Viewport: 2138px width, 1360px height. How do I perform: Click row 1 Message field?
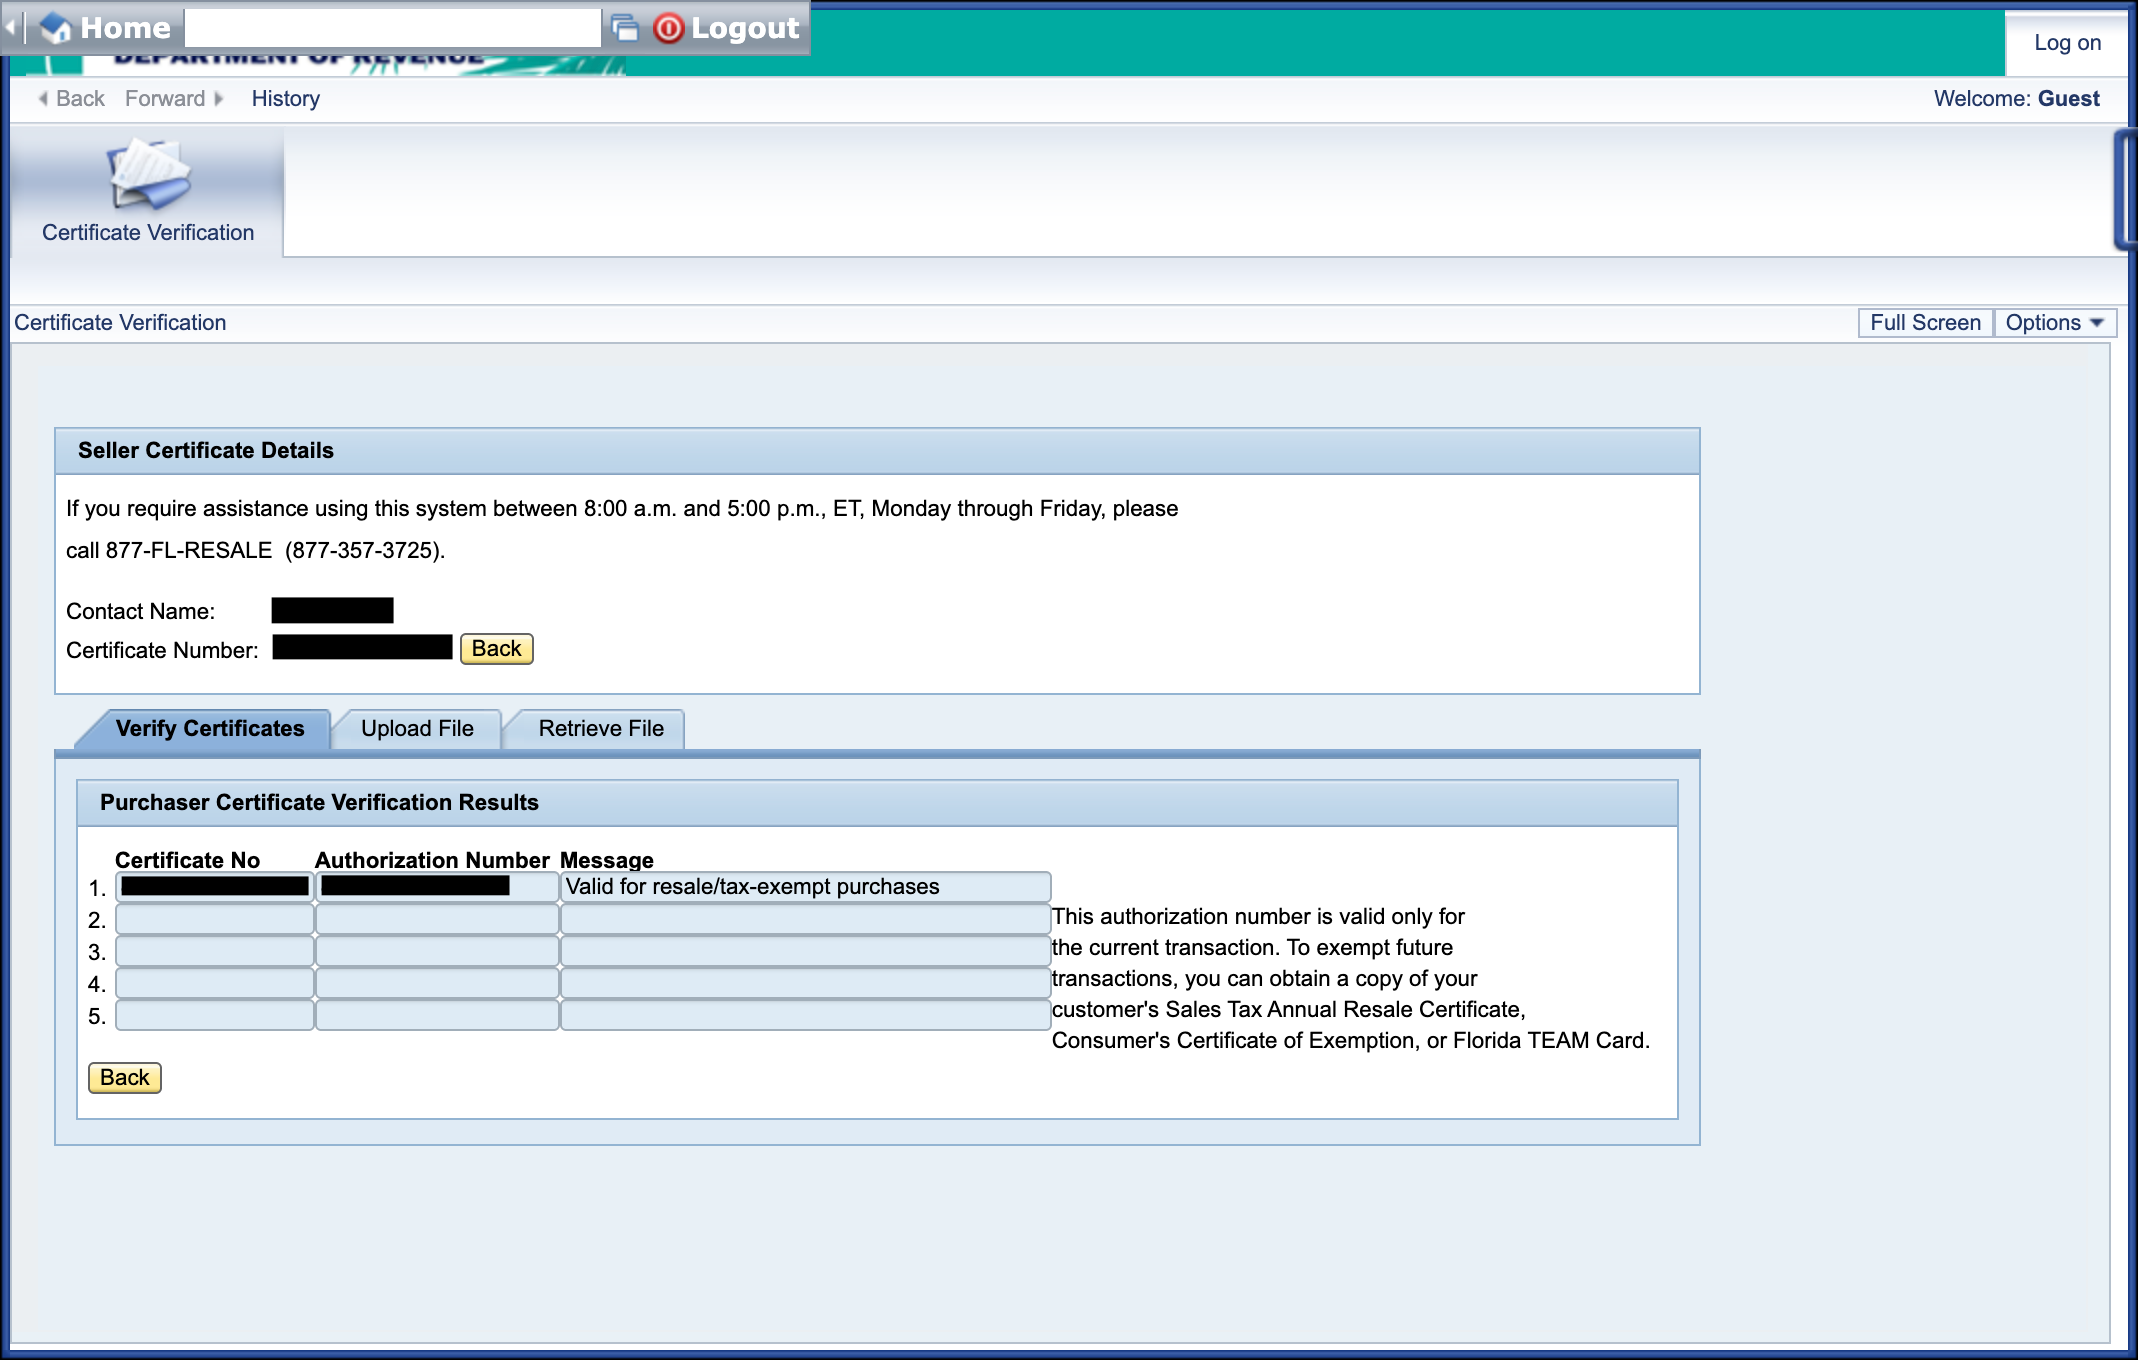pos(805,887)
